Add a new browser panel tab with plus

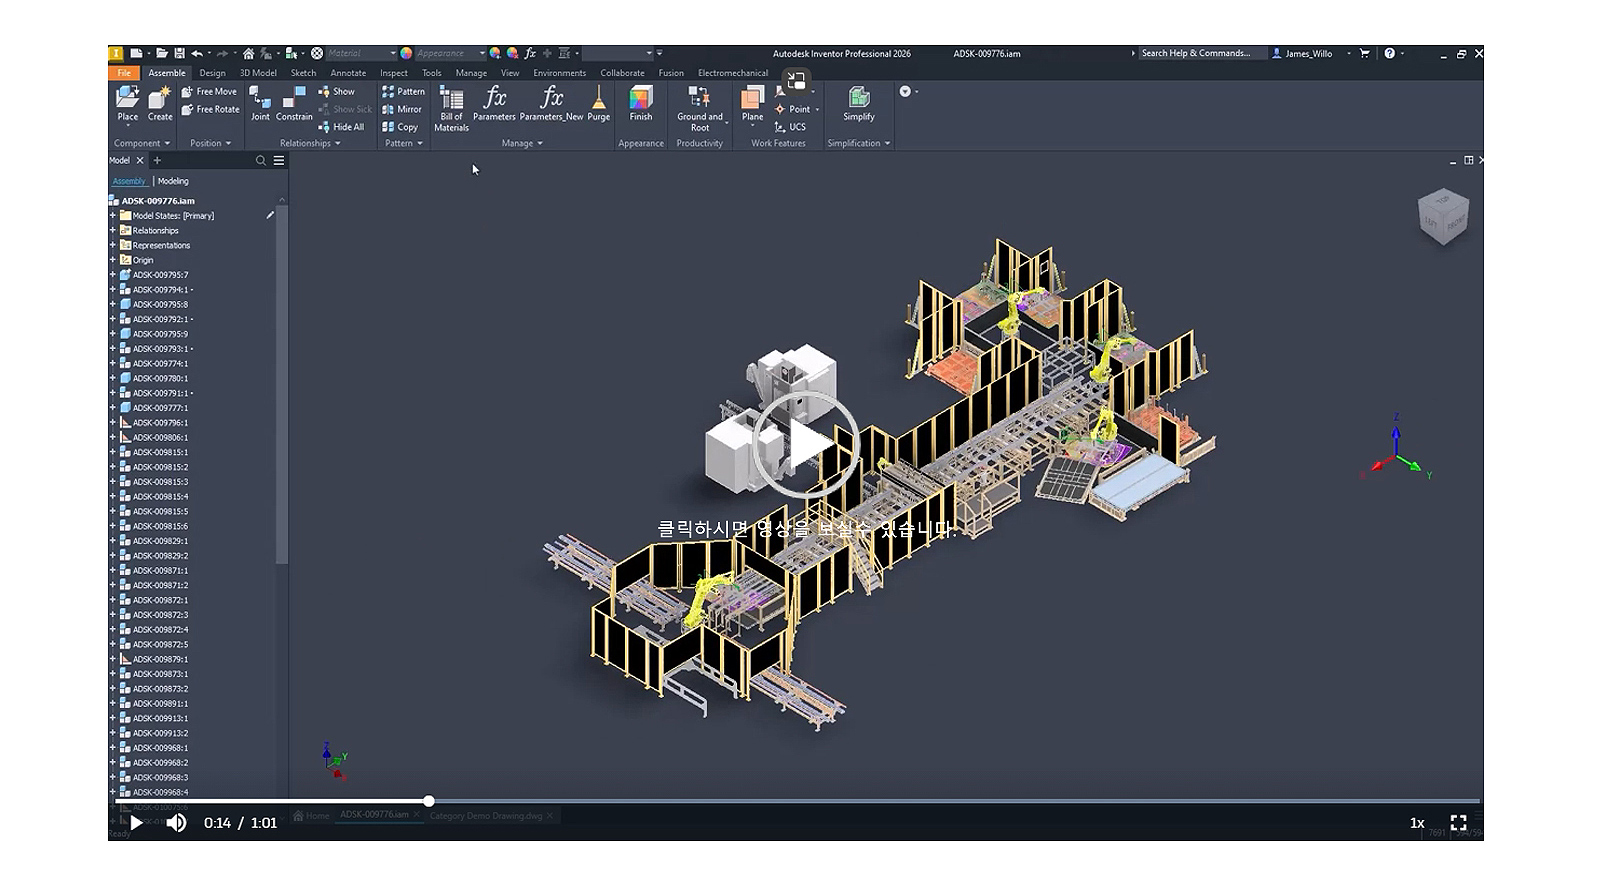click(x=157, y=160)
